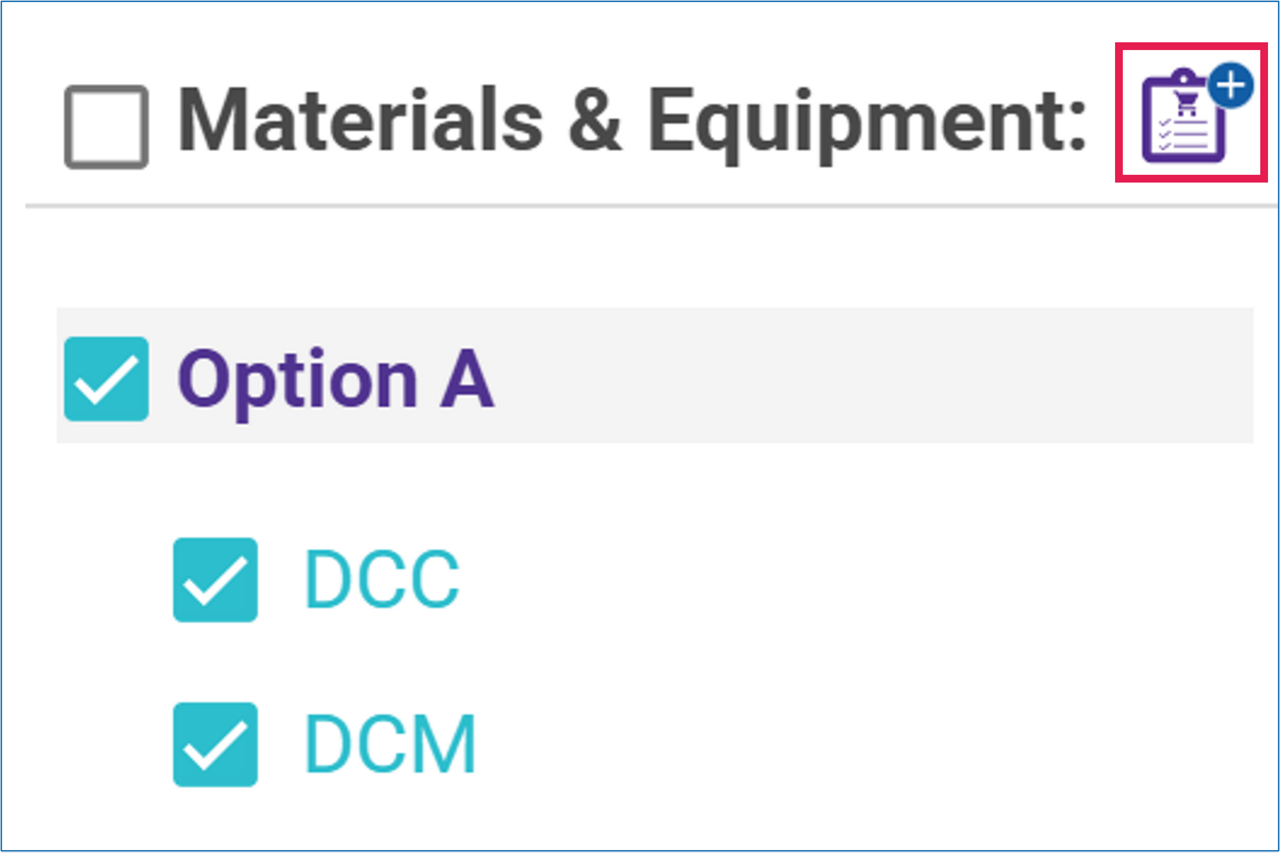1280x853 pixels.
Task: Click the teal DCM text
Action: click(x=389, y=744)
